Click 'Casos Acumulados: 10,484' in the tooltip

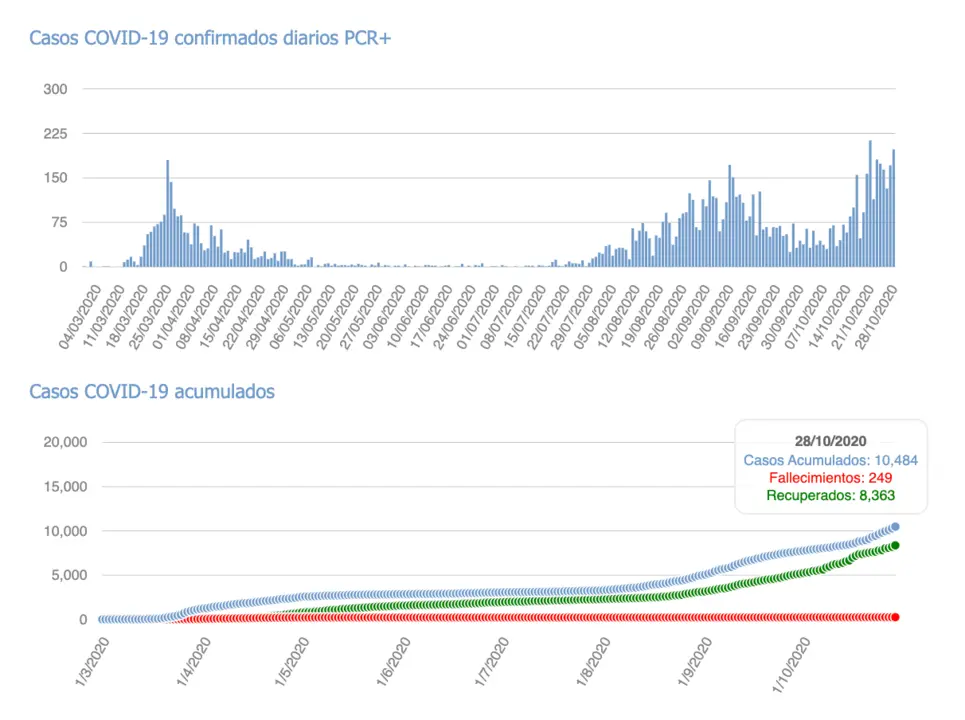click(830, 460)
